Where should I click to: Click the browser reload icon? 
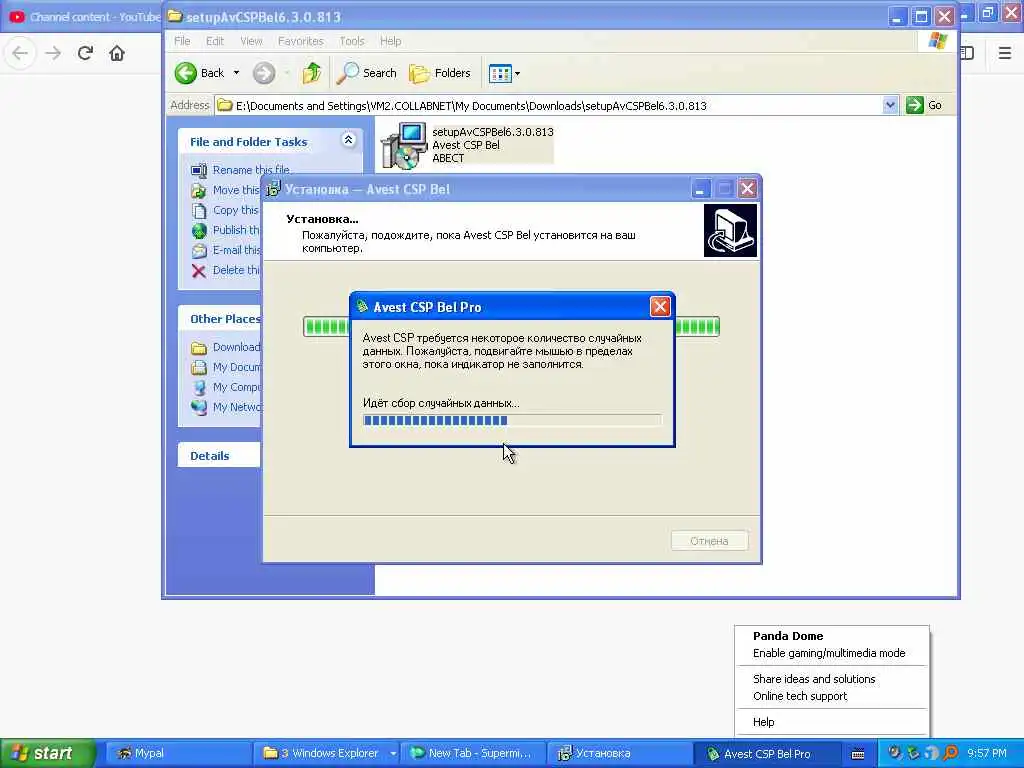(x=85, y=53)
